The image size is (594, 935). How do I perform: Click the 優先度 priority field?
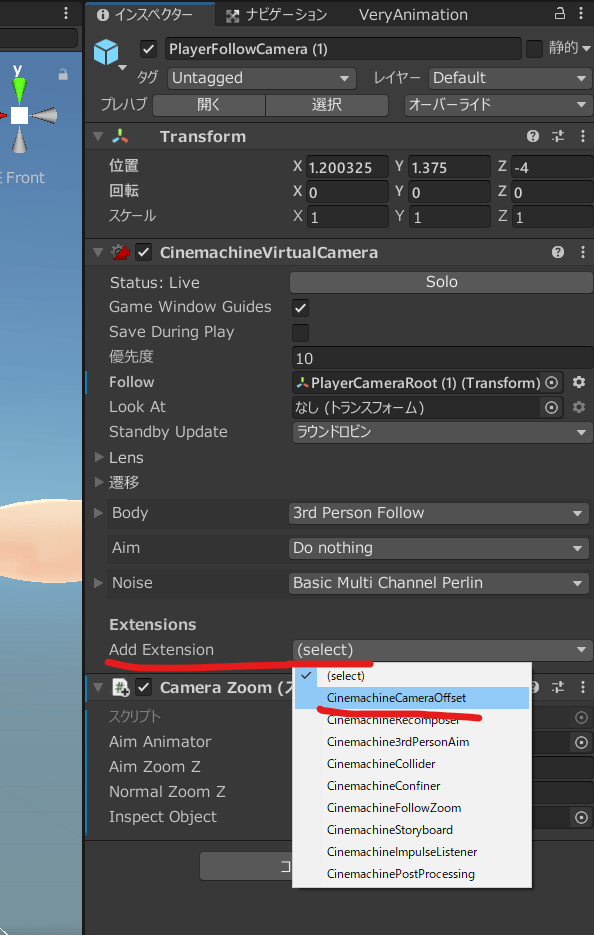point(443,358)
